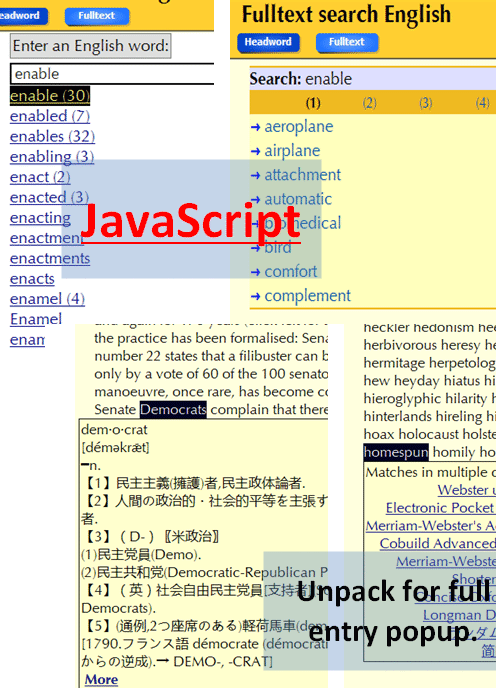Click the arrow icon beside attachment
The width and height of the screenshot is (496, 688).
point(255,176)
